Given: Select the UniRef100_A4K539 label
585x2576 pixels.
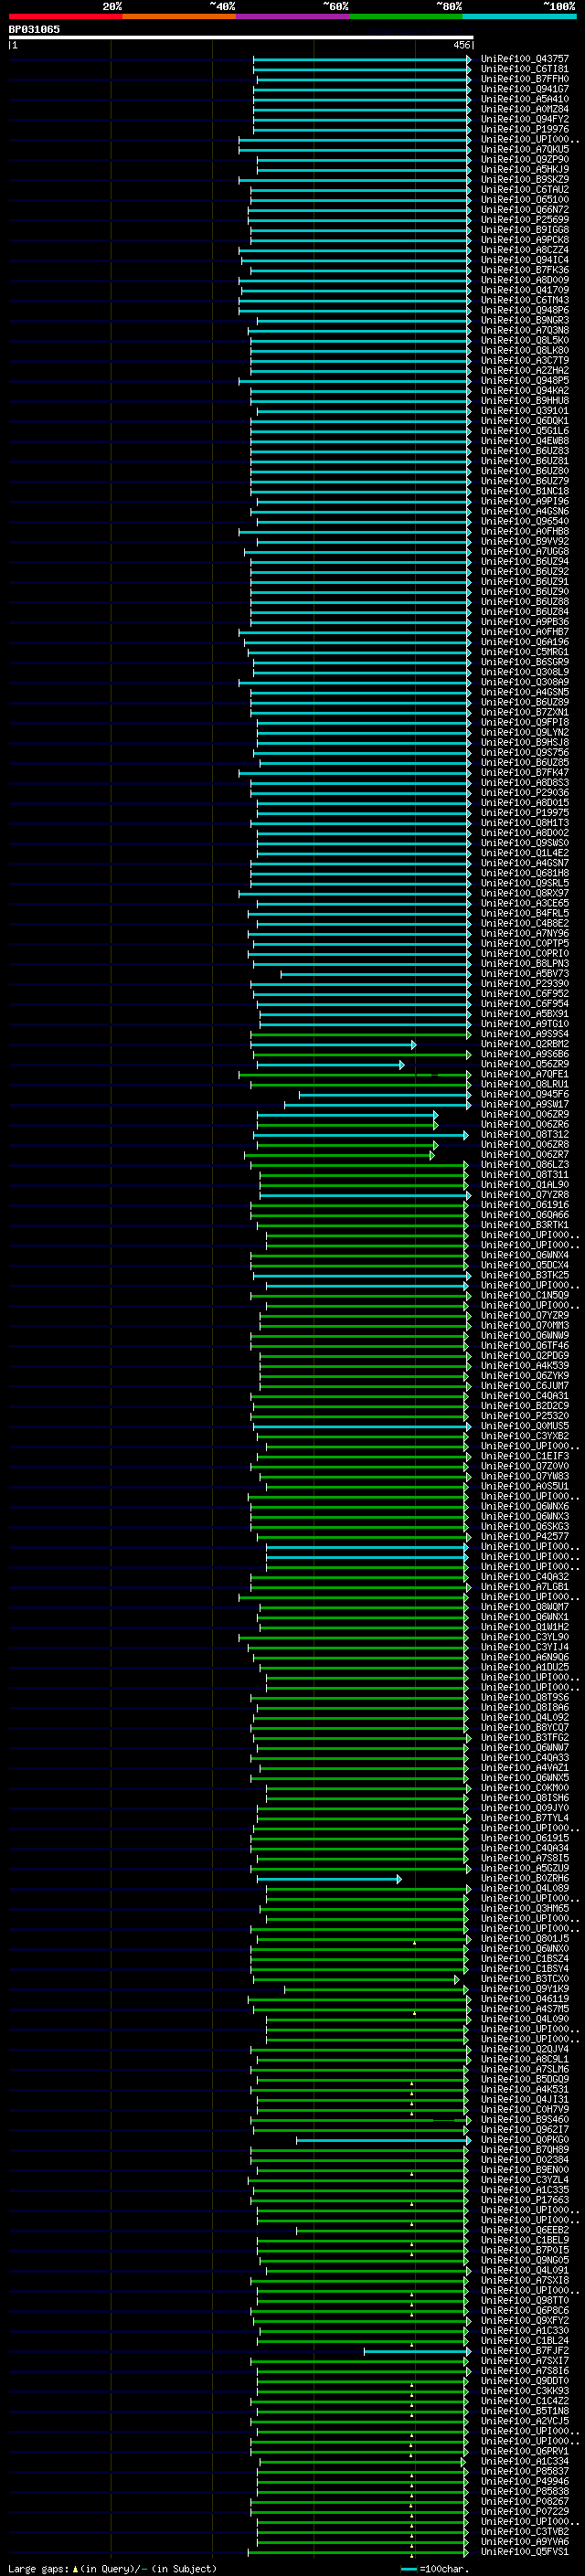Looking at the screenshot, I should pyautogui.click(x=525, y=1365).
